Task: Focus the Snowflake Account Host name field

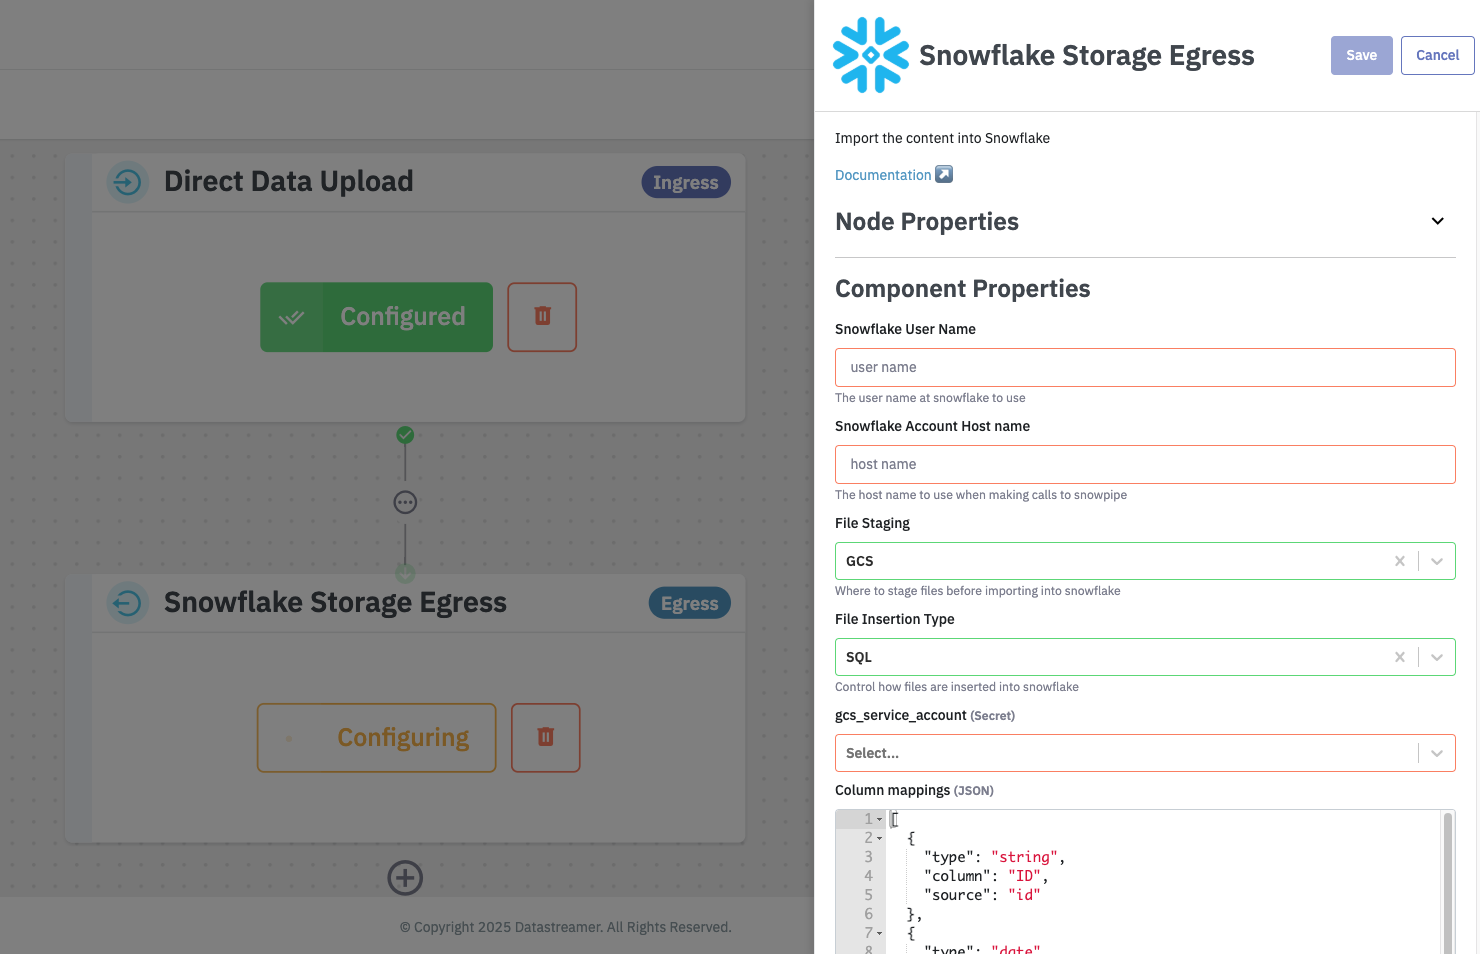Action: point(1145,464)
